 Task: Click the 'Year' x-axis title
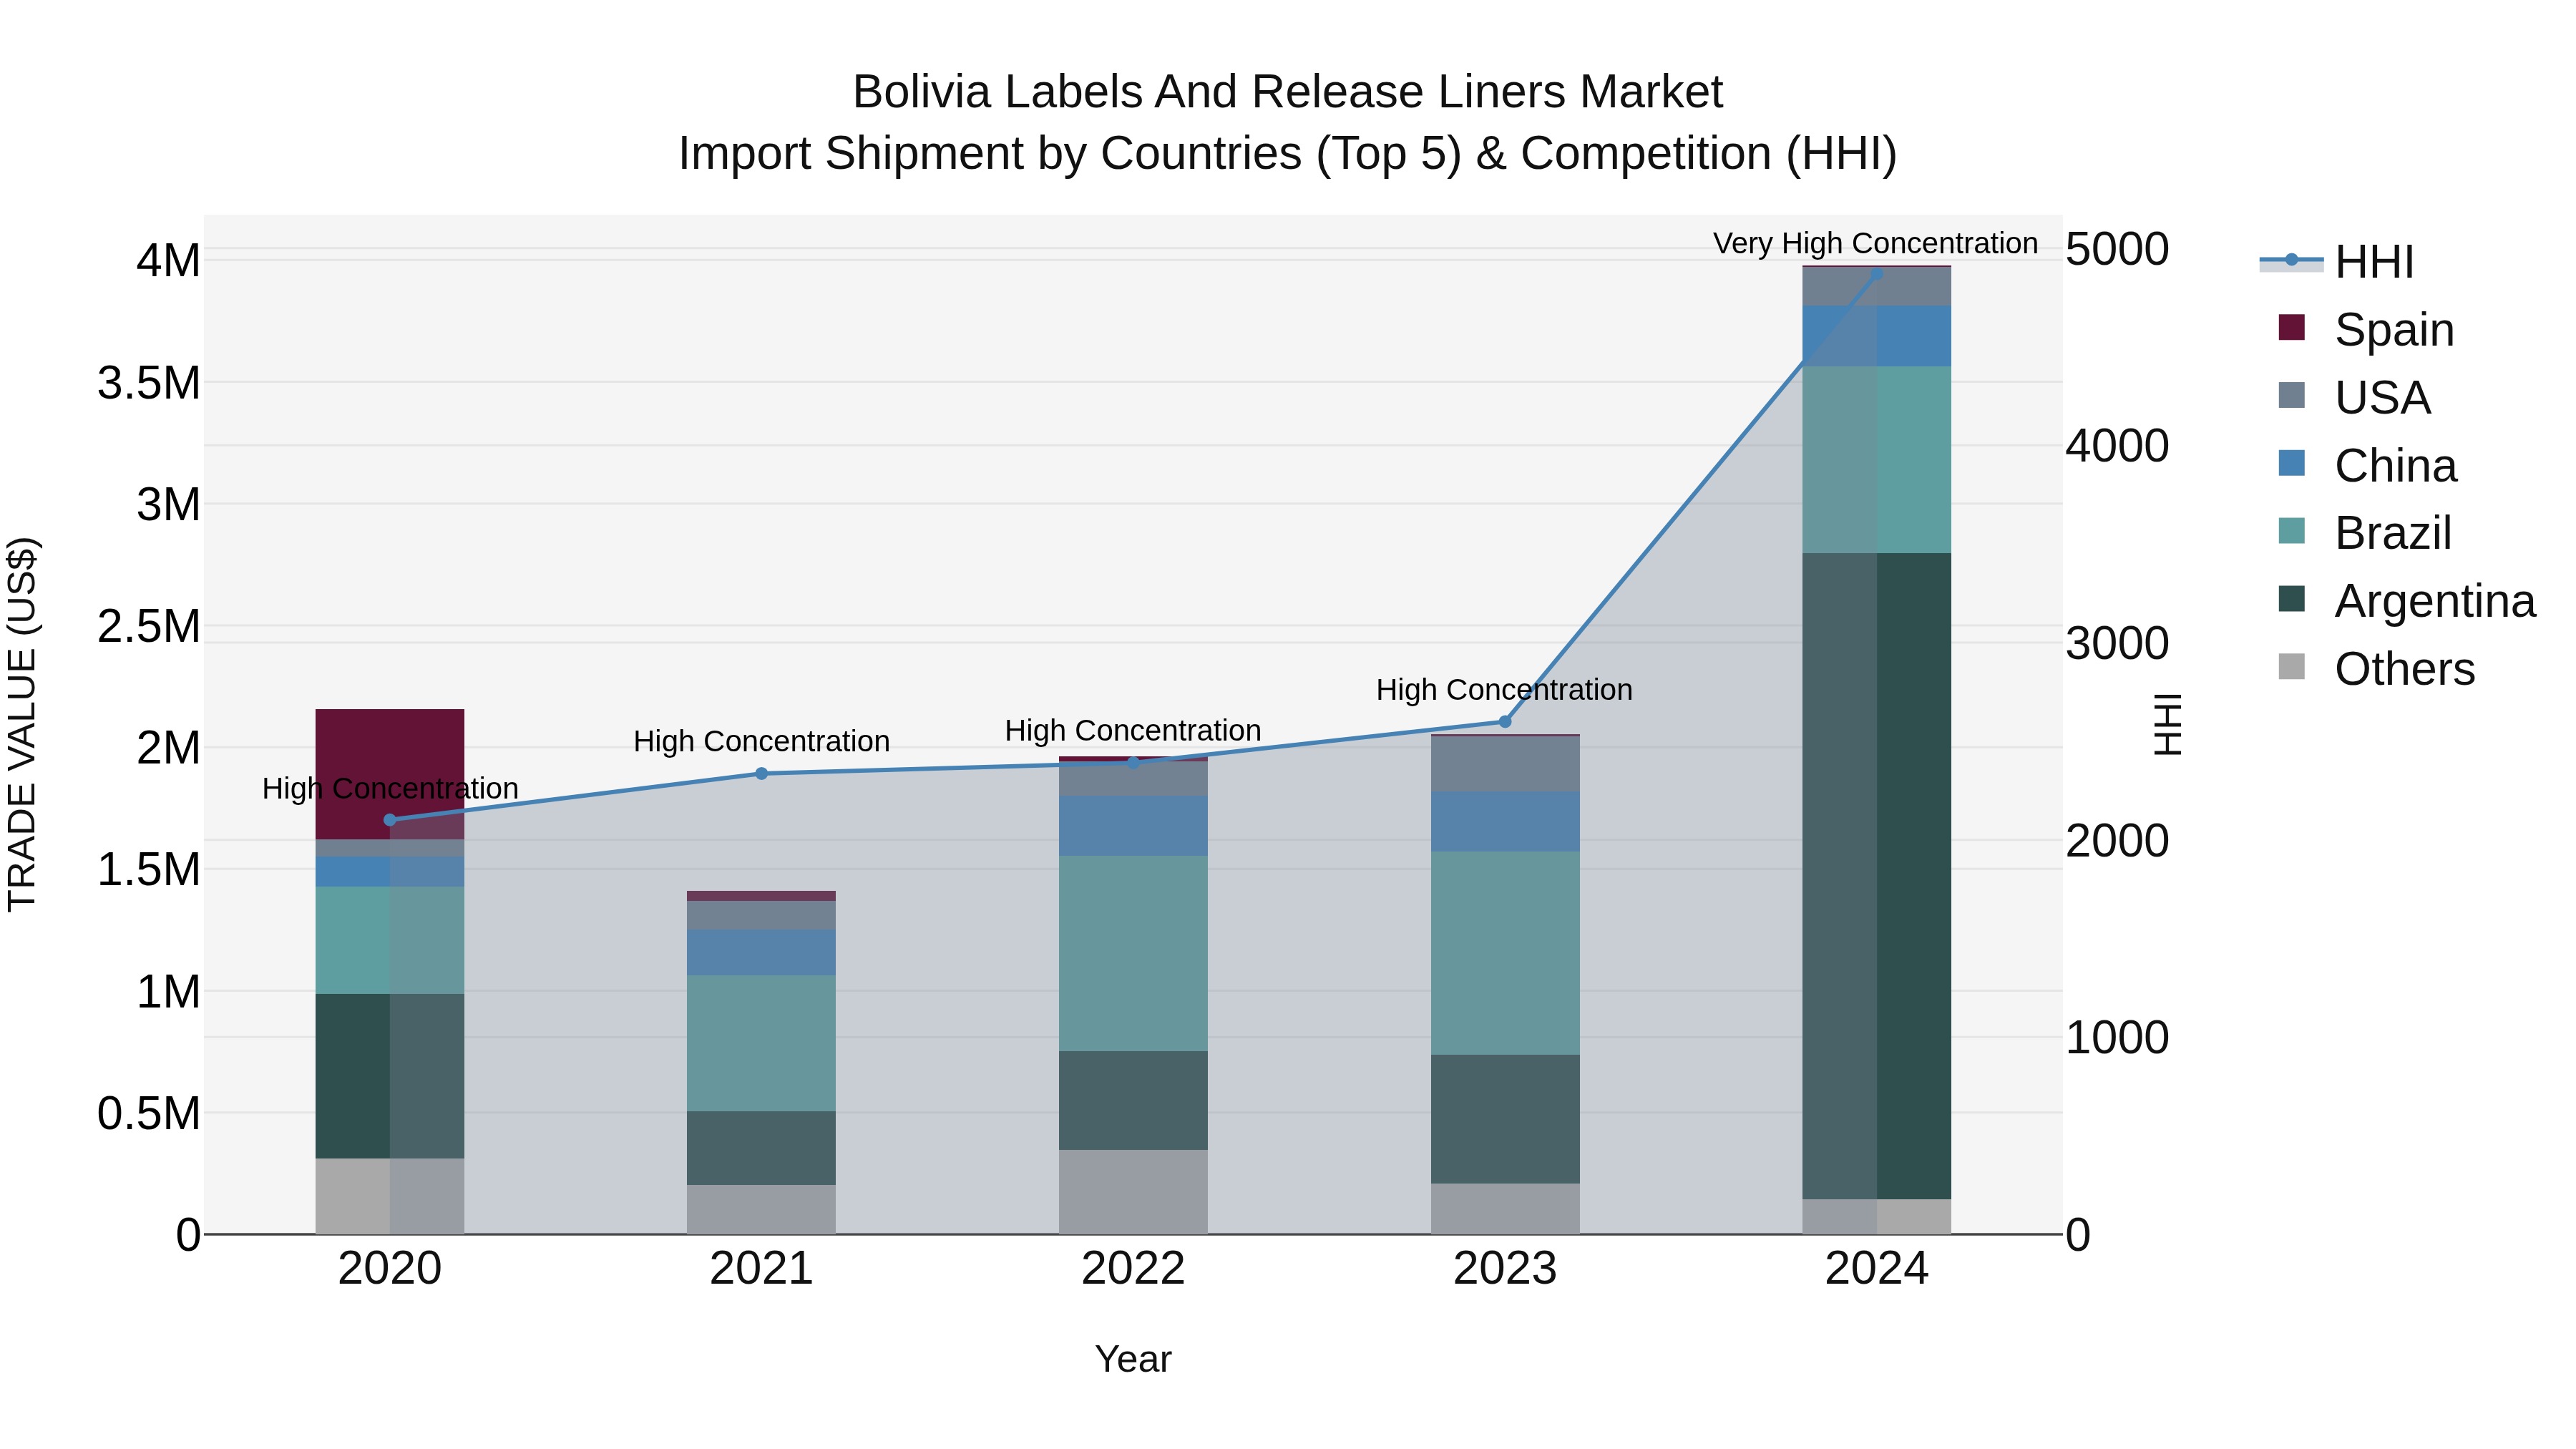pyautogui.click(x=1133, y=1360)
